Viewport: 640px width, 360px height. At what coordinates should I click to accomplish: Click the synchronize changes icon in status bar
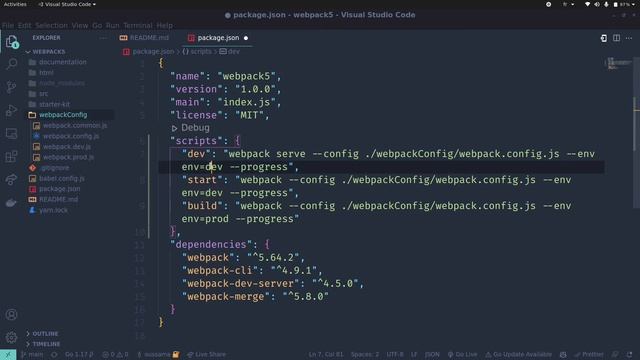[54, 355]
